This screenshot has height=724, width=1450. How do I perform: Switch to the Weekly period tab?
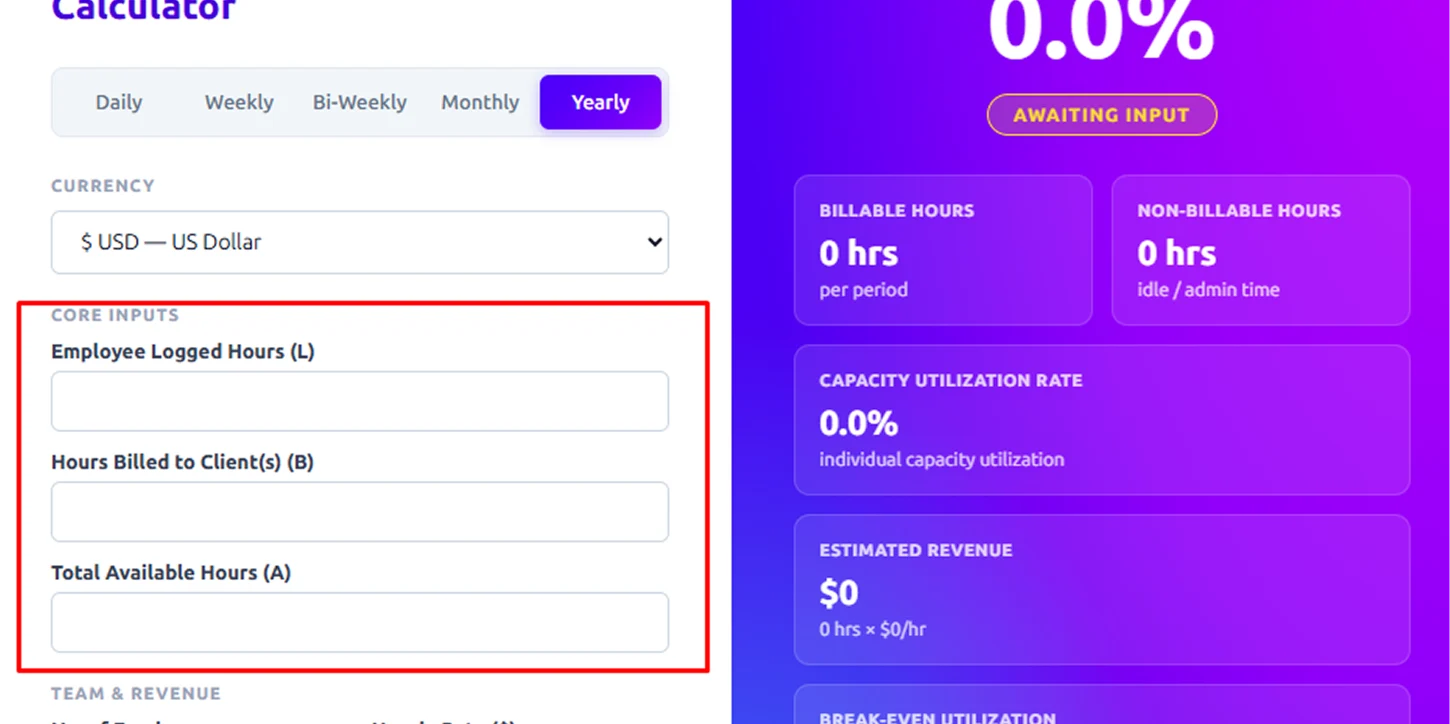[239, 102]
